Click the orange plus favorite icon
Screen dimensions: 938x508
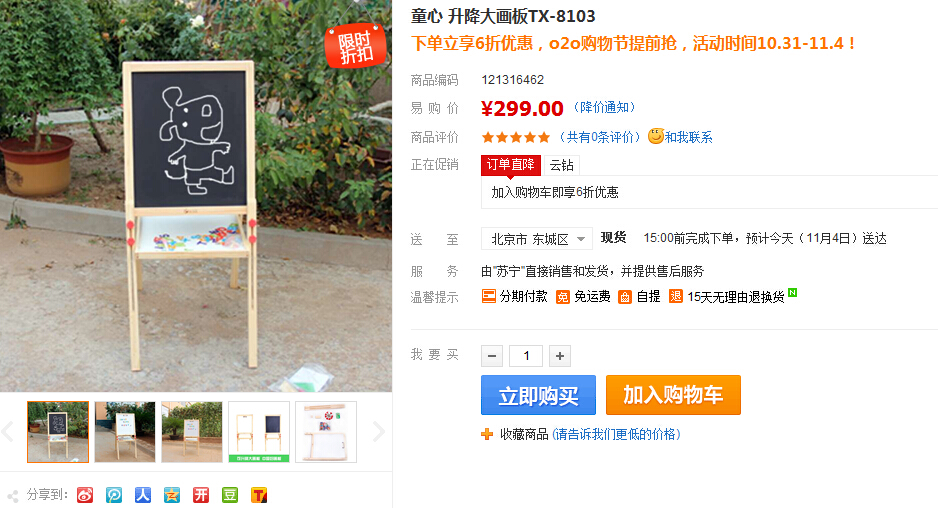pyautogui.click(x=487, y=434)
